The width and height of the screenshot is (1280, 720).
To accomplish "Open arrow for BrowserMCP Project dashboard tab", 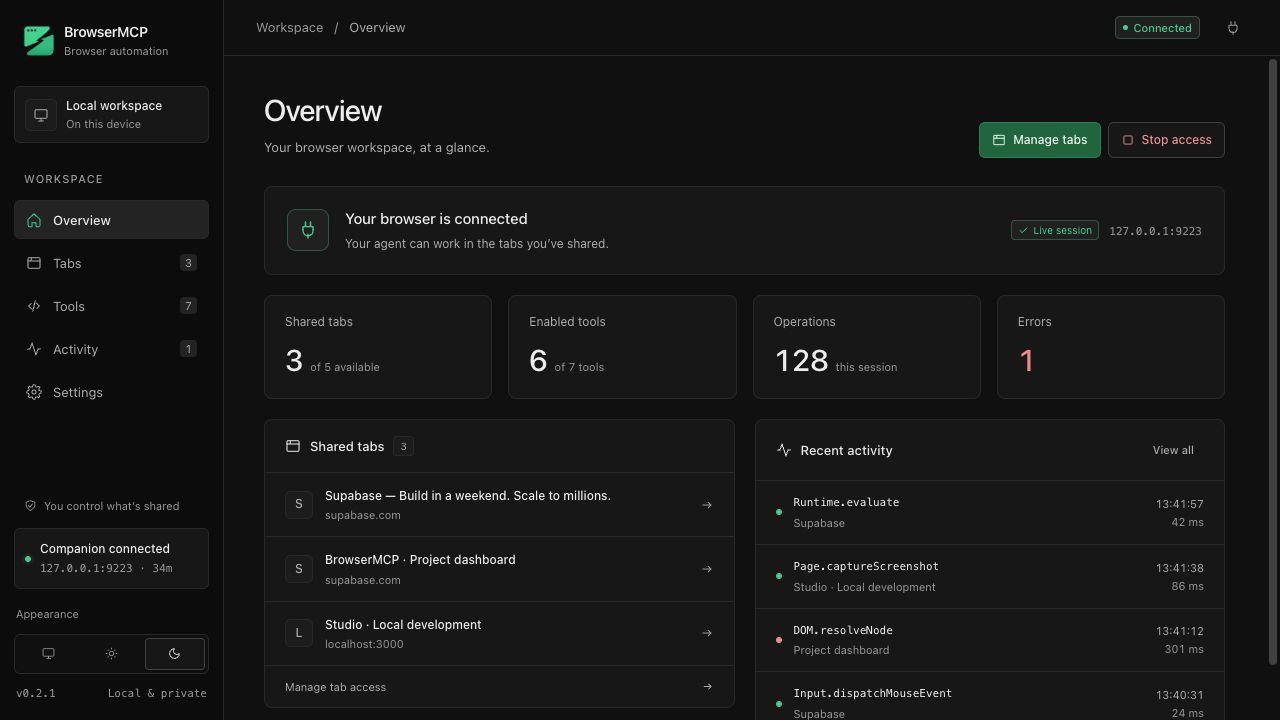I will (x=707, y=569).
